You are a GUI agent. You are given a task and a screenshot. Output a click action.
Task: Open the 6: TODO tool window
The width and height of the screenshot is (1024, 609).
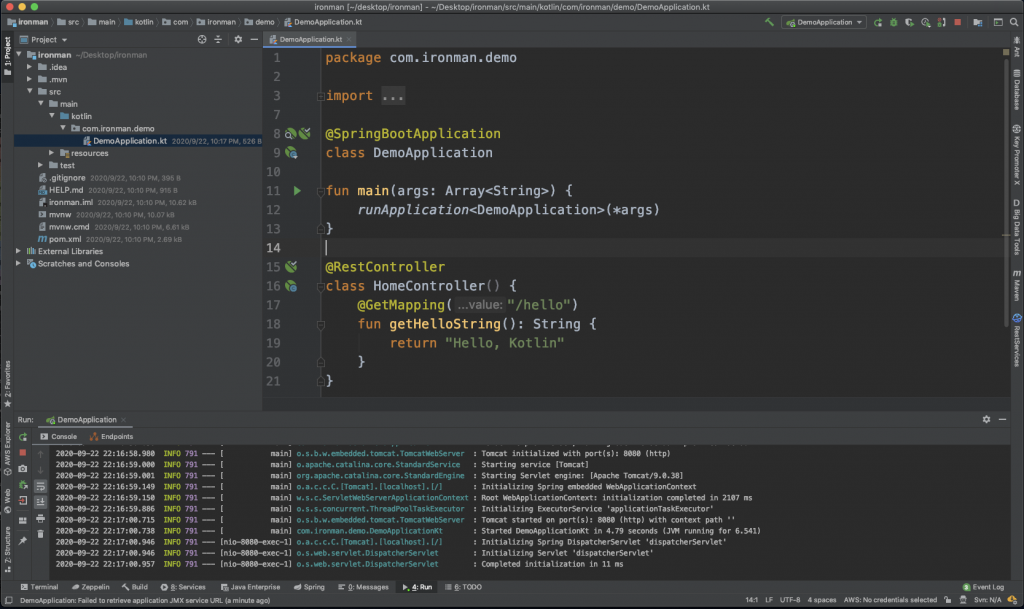pyautogui.click(x=463, y=587)
